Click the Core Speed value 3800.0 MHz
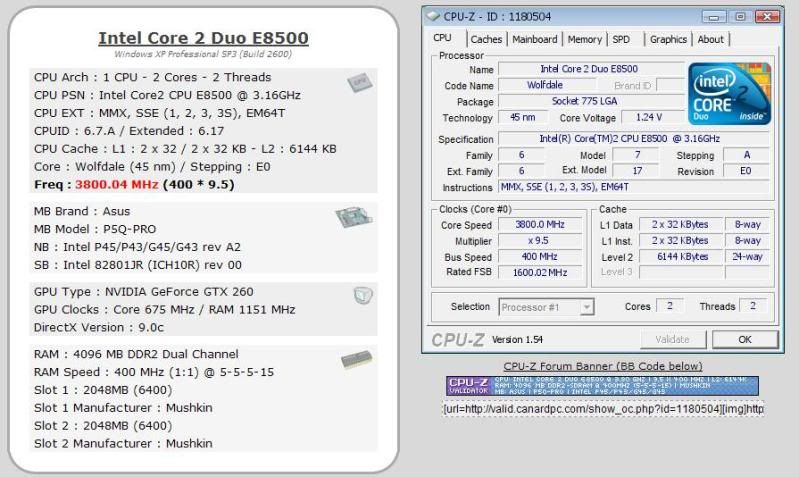Image resolution: width=799 pixels, height=477 pixels. click(540, 225)
